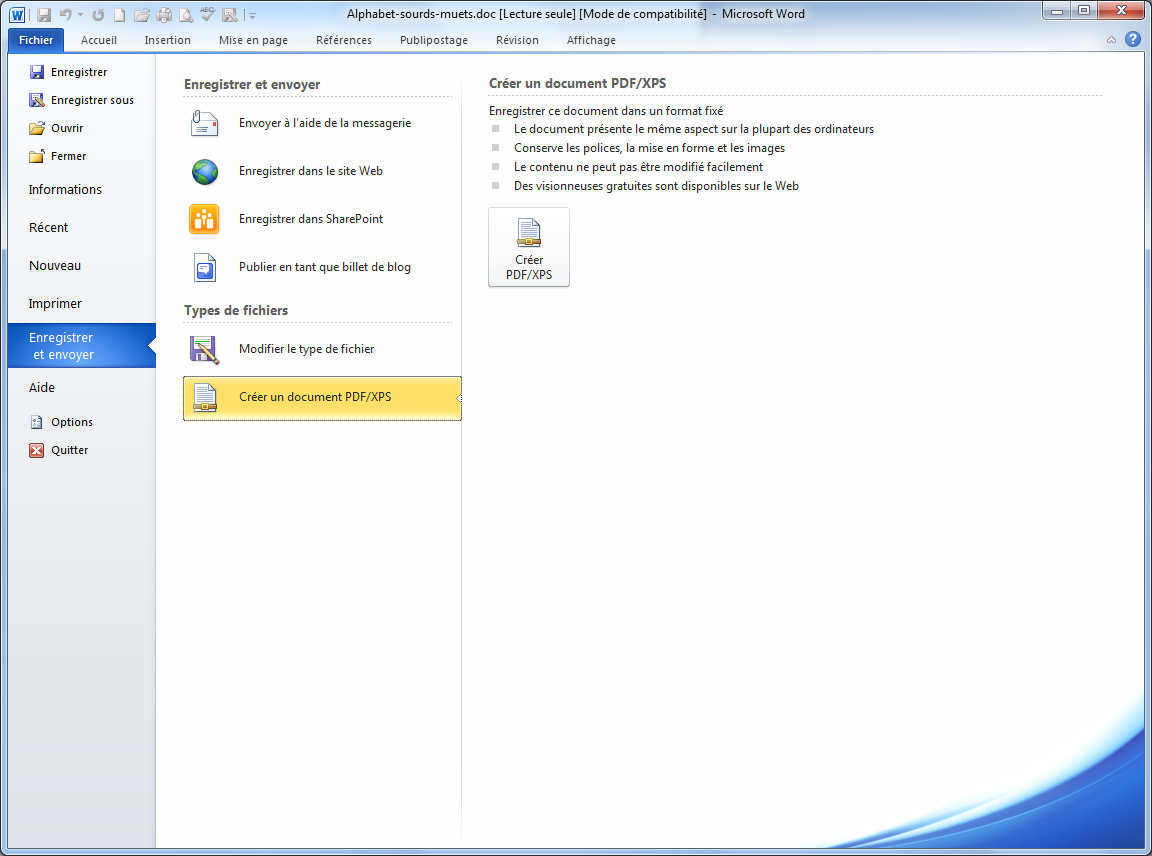Click 'Conserve les polices, la mise en forme et les images'
1152x856 pixels.
(649, 148)
